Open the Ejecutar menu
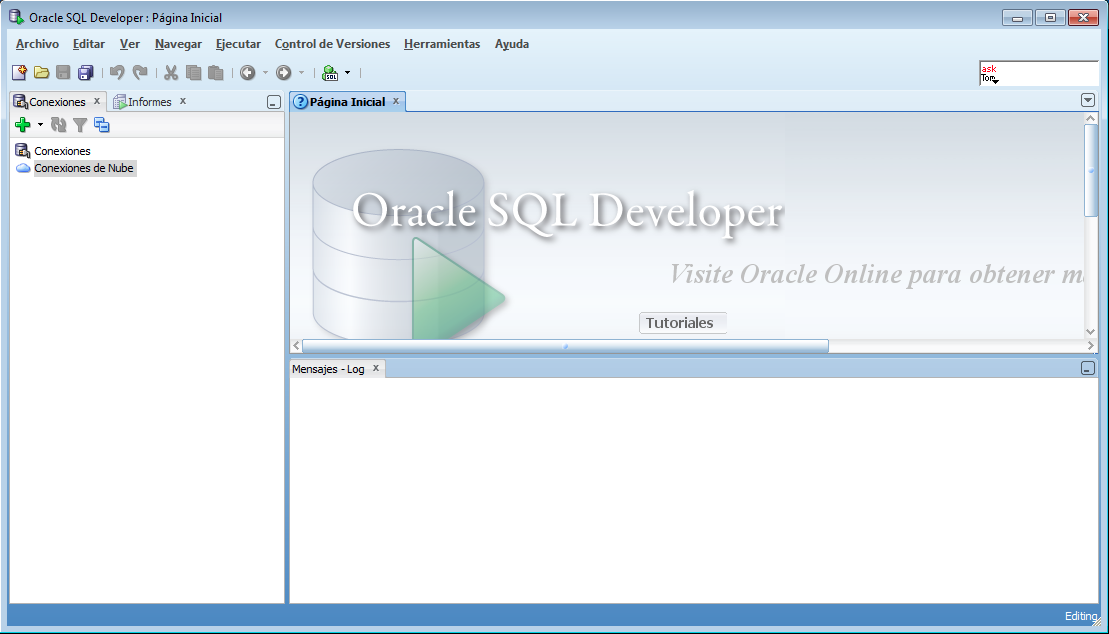 (x=238, y=44)
